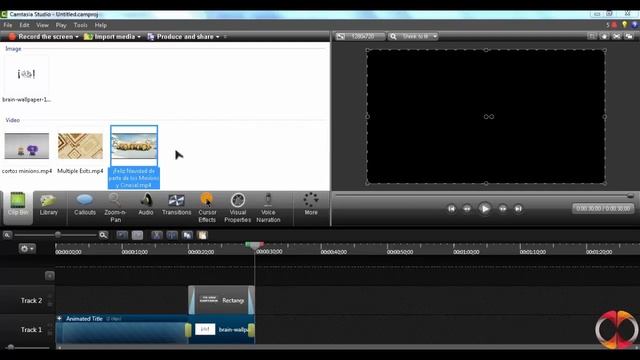Open toolbar overflow arrow after Produce and share
Viewport: 640px width, 360px height.
pos(225,37)
